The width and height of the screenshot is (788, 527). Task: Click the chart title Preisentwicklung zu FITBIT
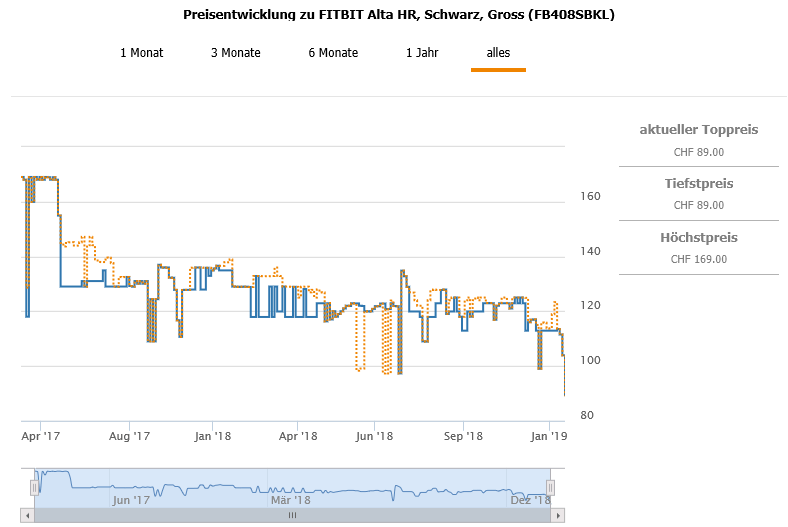pos(397,15)
